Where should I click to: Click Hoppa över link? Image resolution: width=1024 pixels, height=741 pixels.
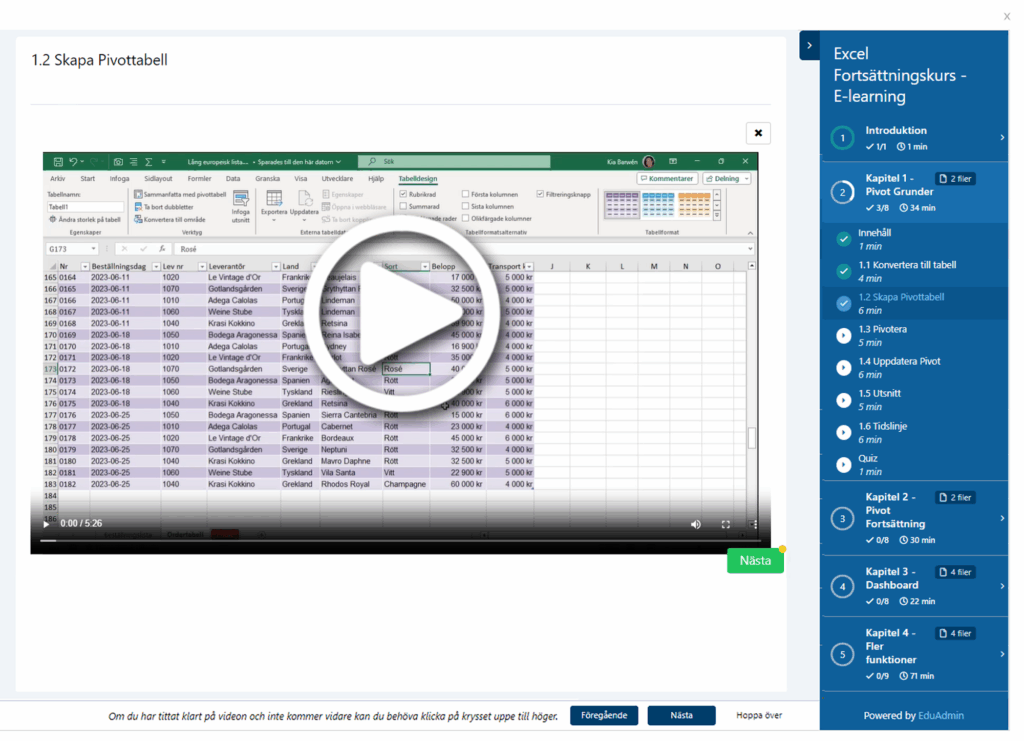[759, 716]
